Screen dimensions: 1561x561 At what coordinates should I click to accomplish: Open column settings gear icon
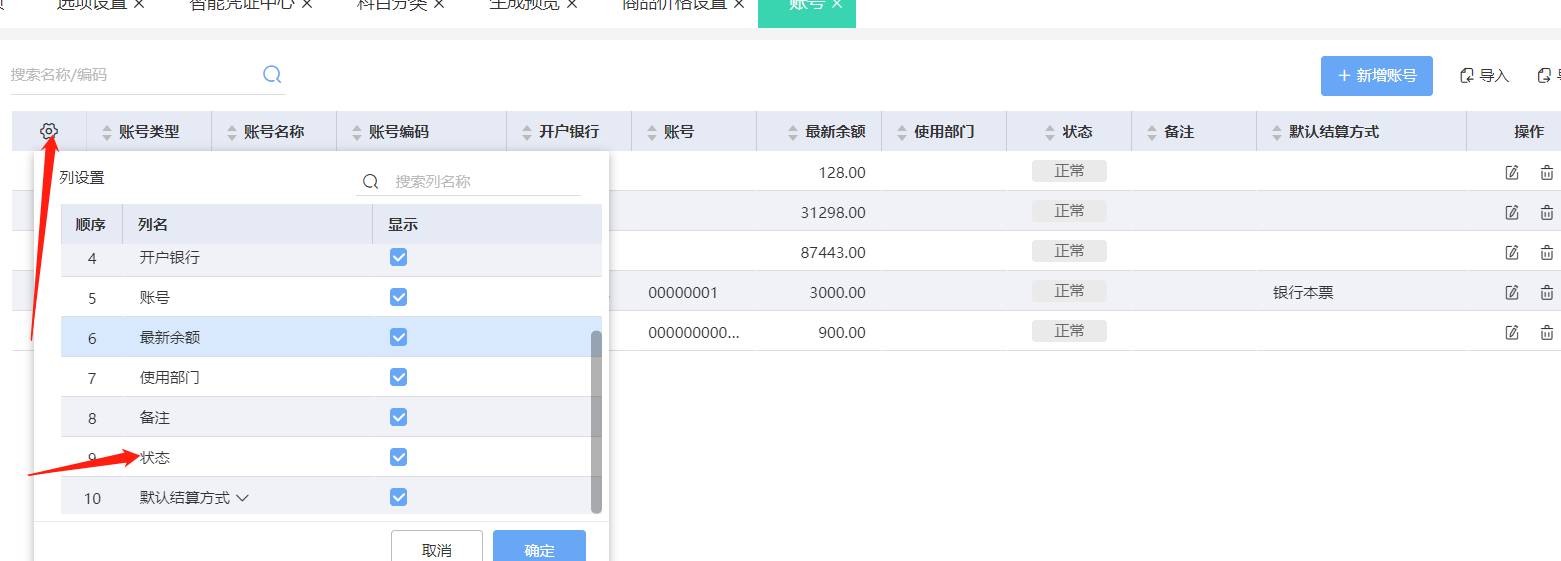49,131
